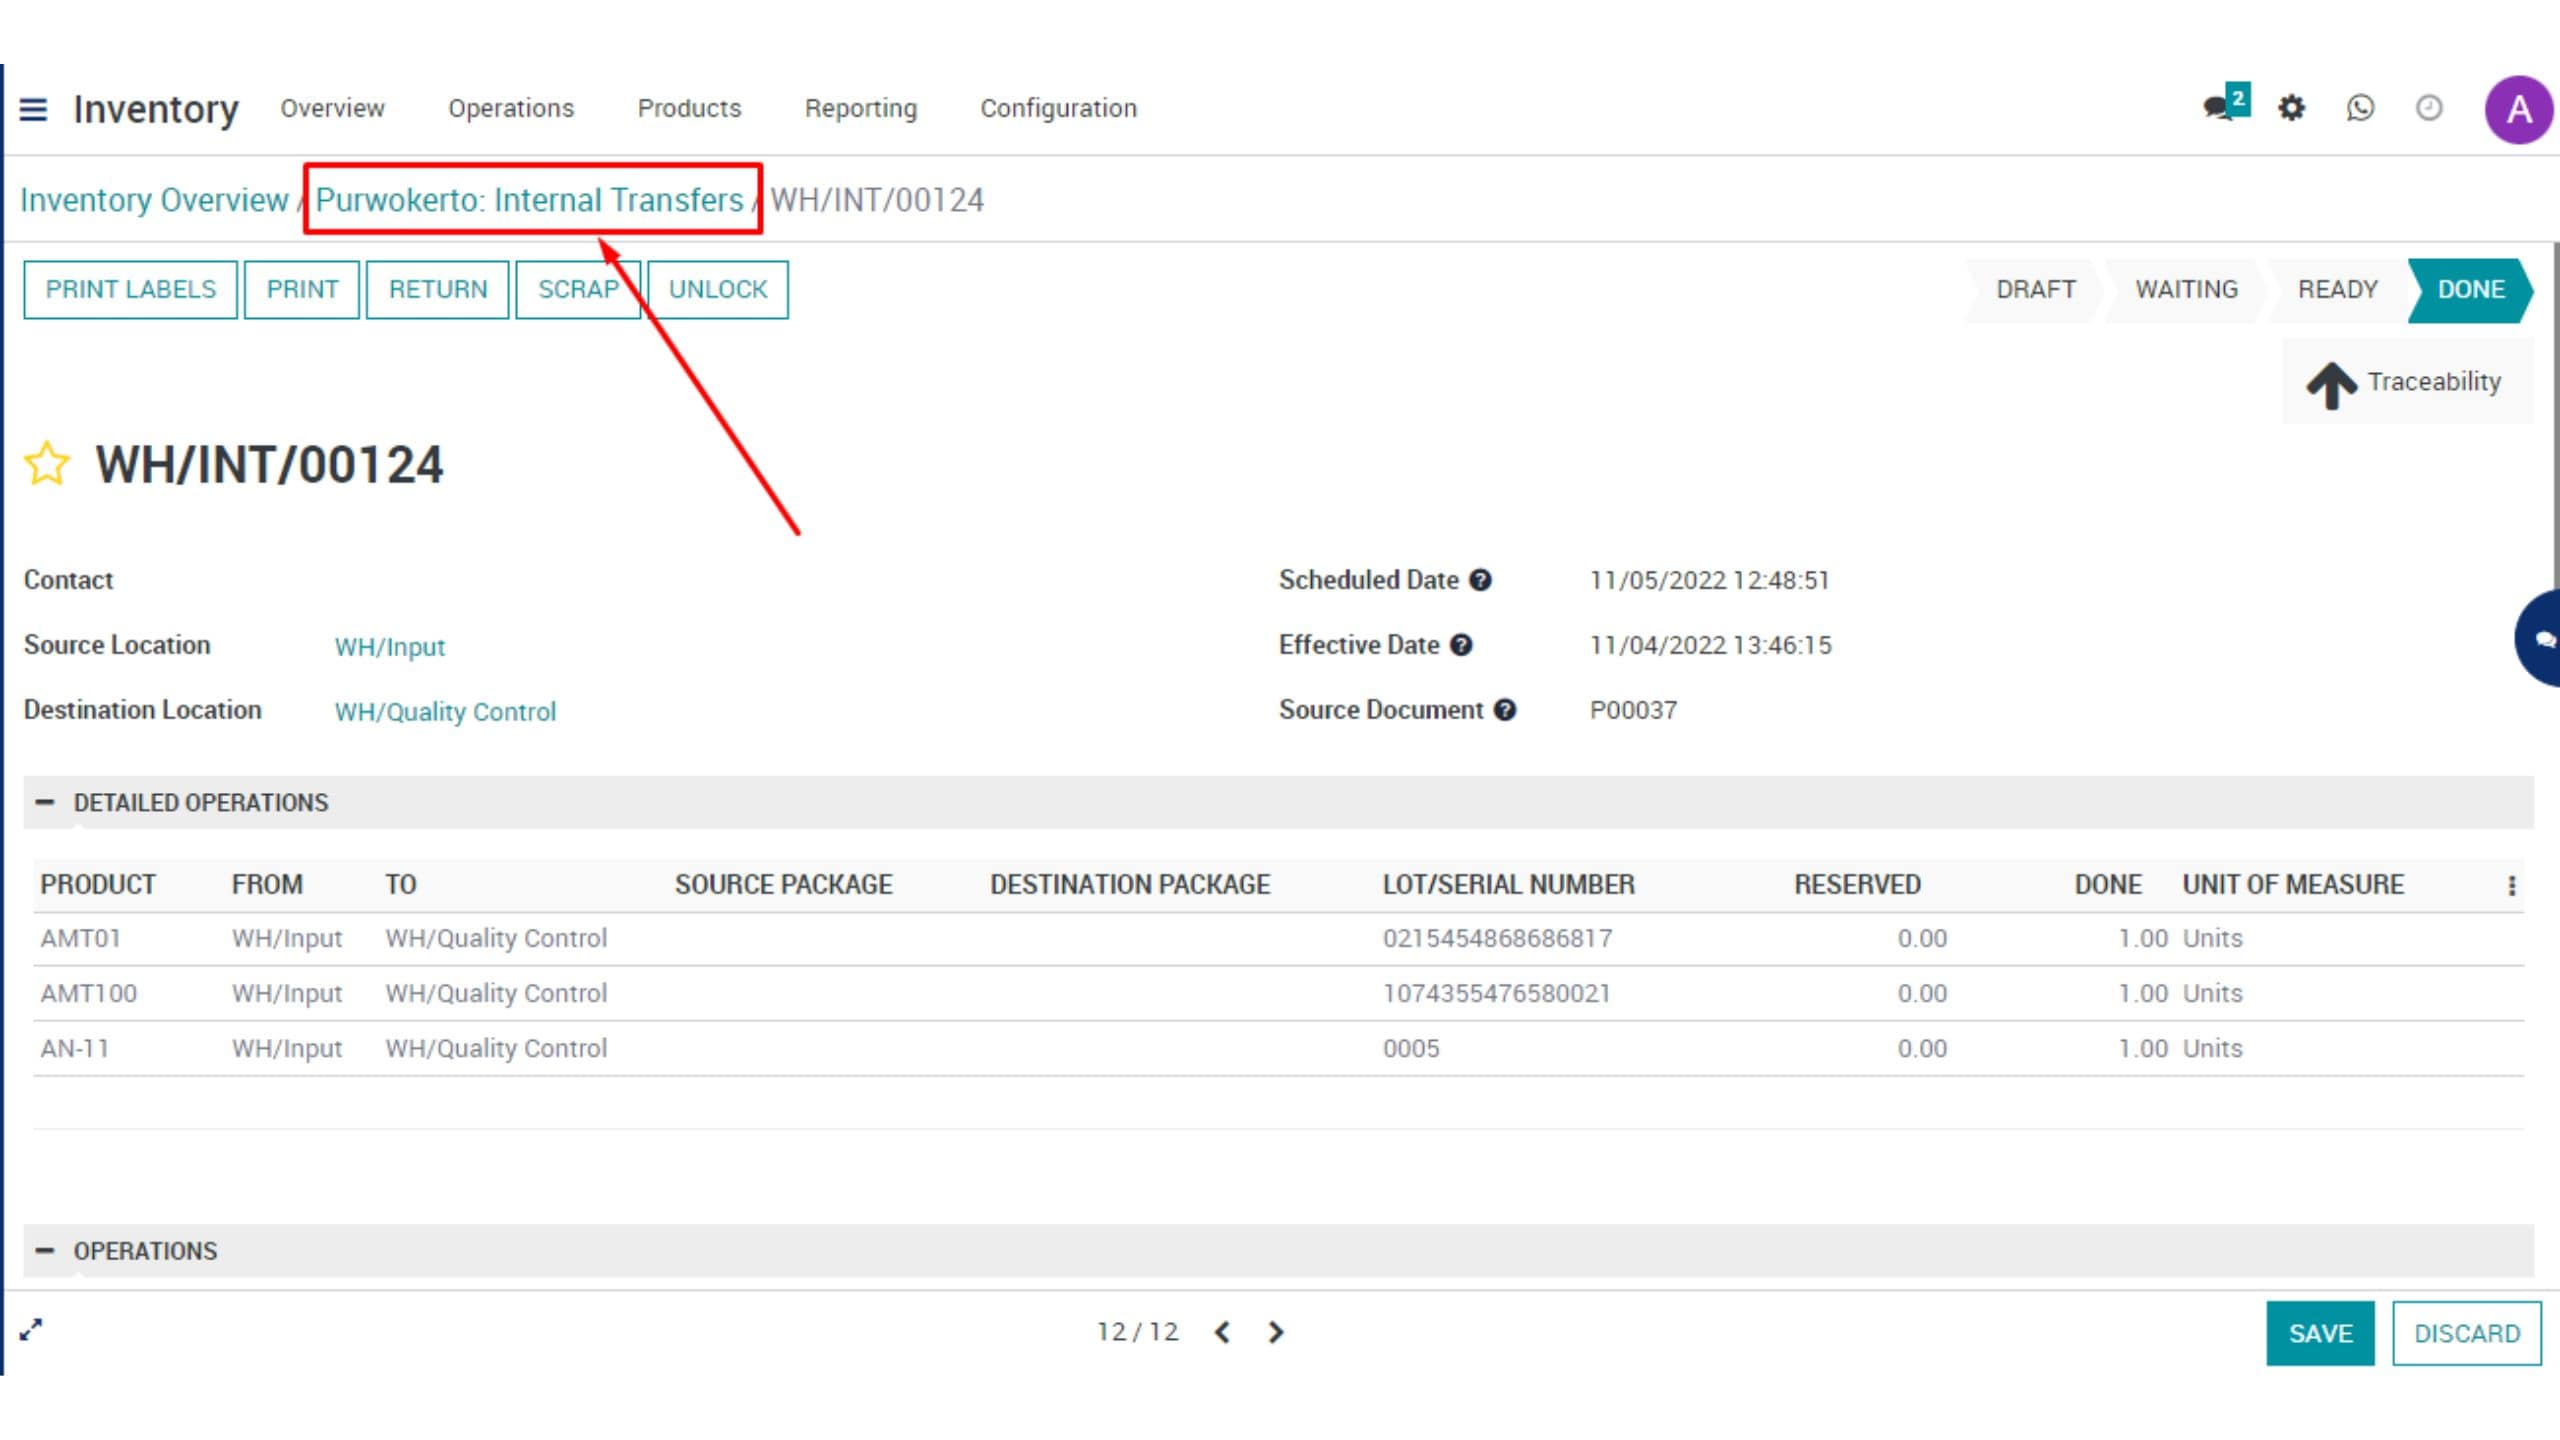This screenshot has width=2560, height=1440.
Task: Sort by Destination Package column header
Action: (1130, 885)
